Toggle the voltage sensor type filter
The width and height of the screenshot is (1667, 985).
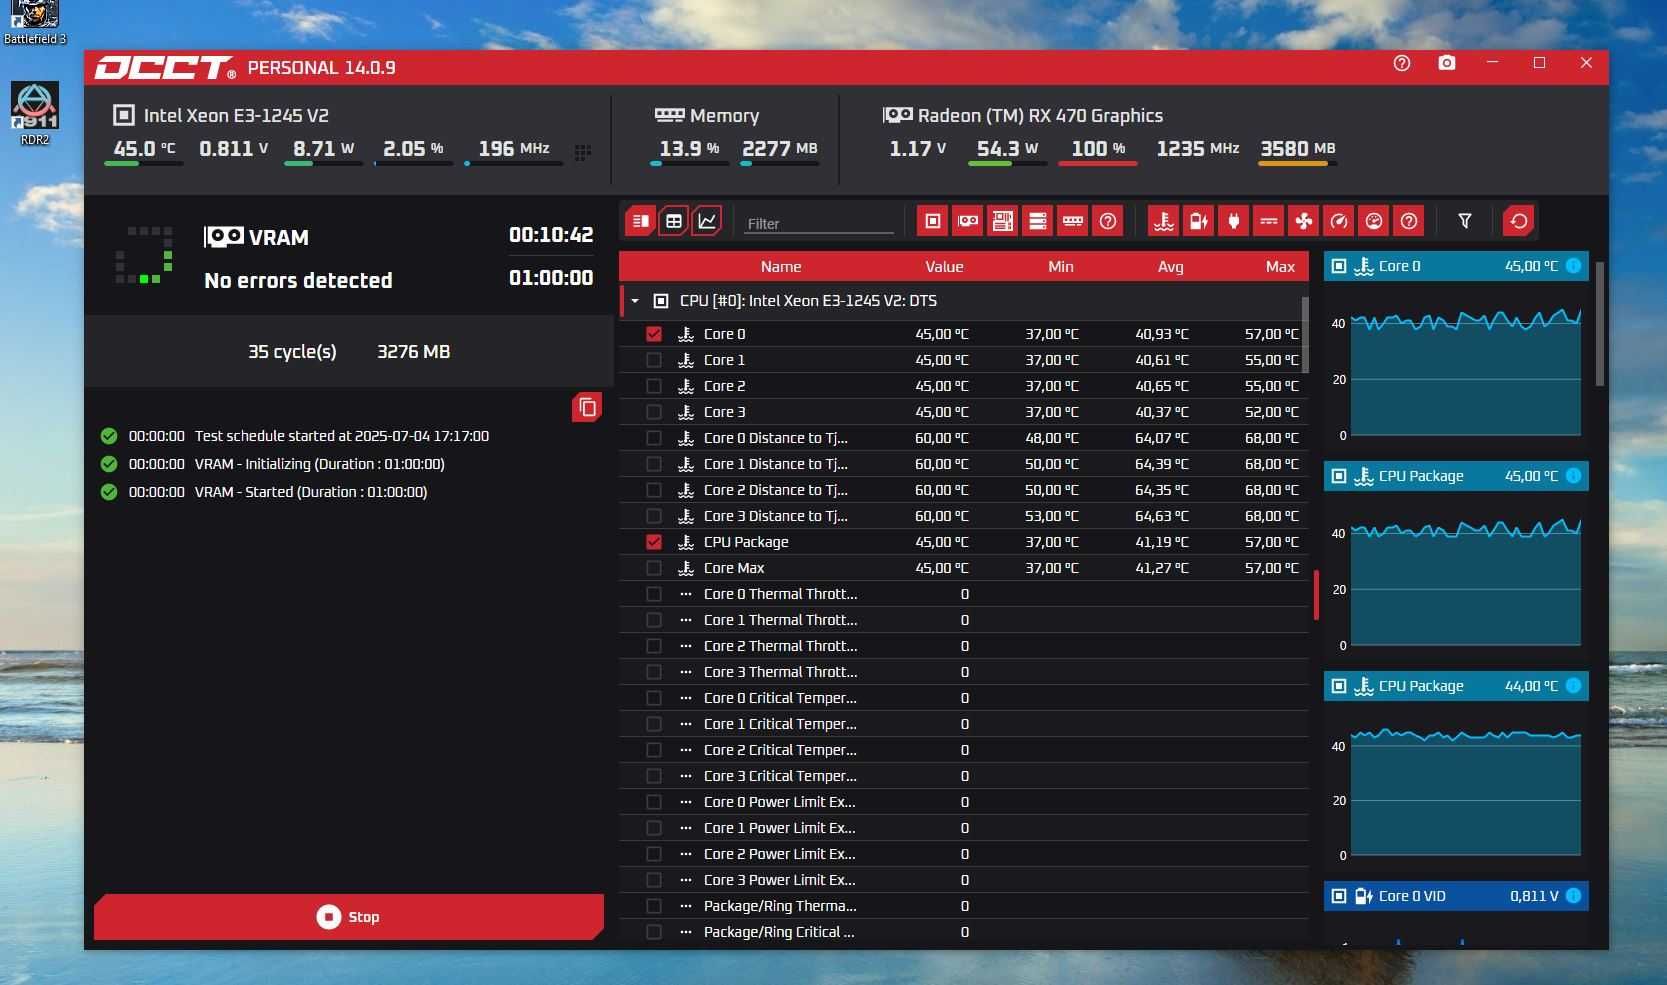coord(1199,221)
